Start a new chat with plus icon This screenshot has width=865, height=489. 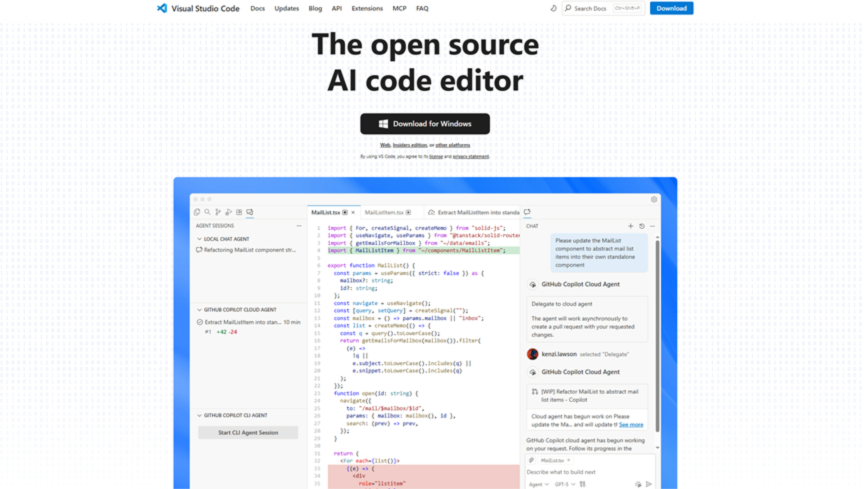631,226
